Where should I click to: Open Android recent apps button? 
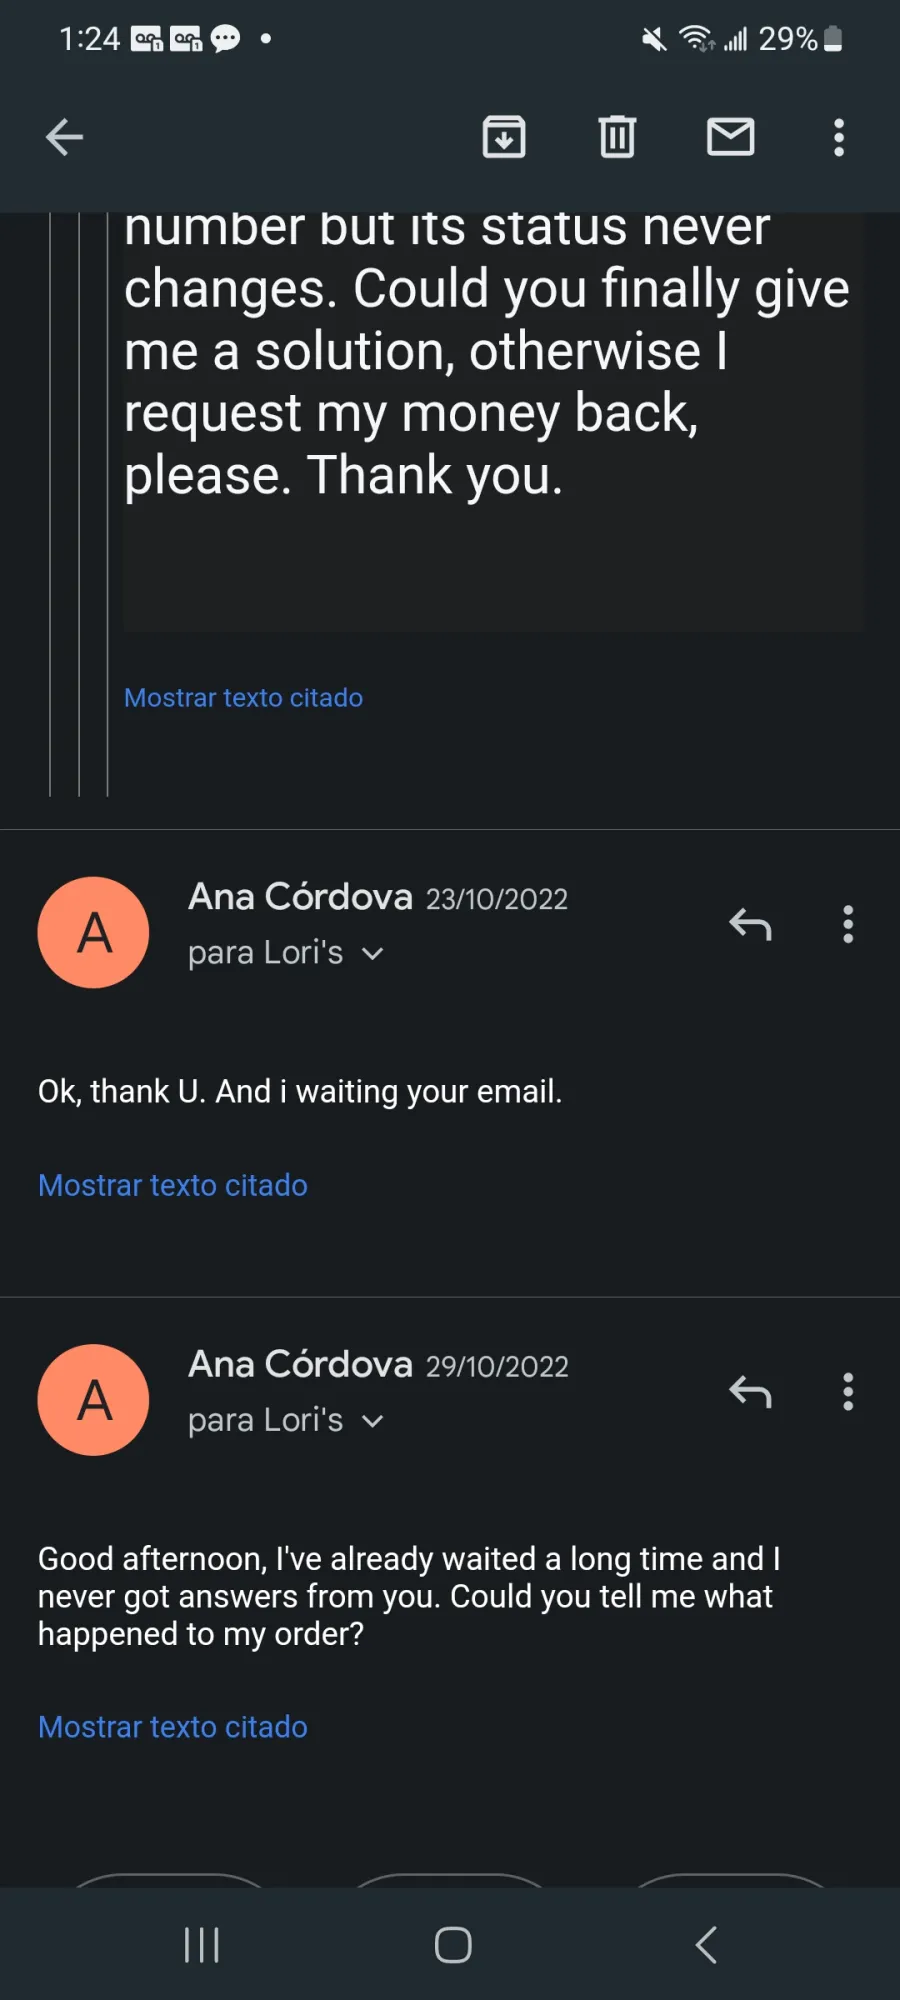(x=202, y=1945)
